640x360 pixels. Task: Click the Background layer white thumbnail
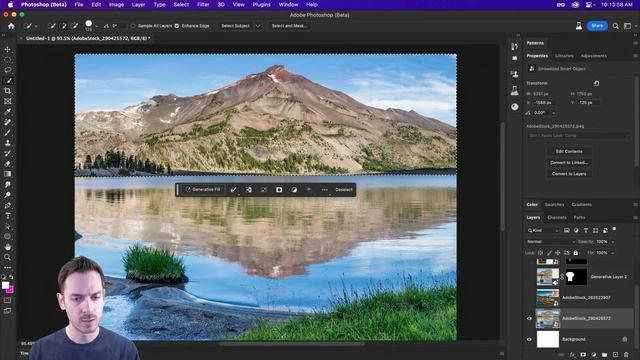click(x=547, y=339)
